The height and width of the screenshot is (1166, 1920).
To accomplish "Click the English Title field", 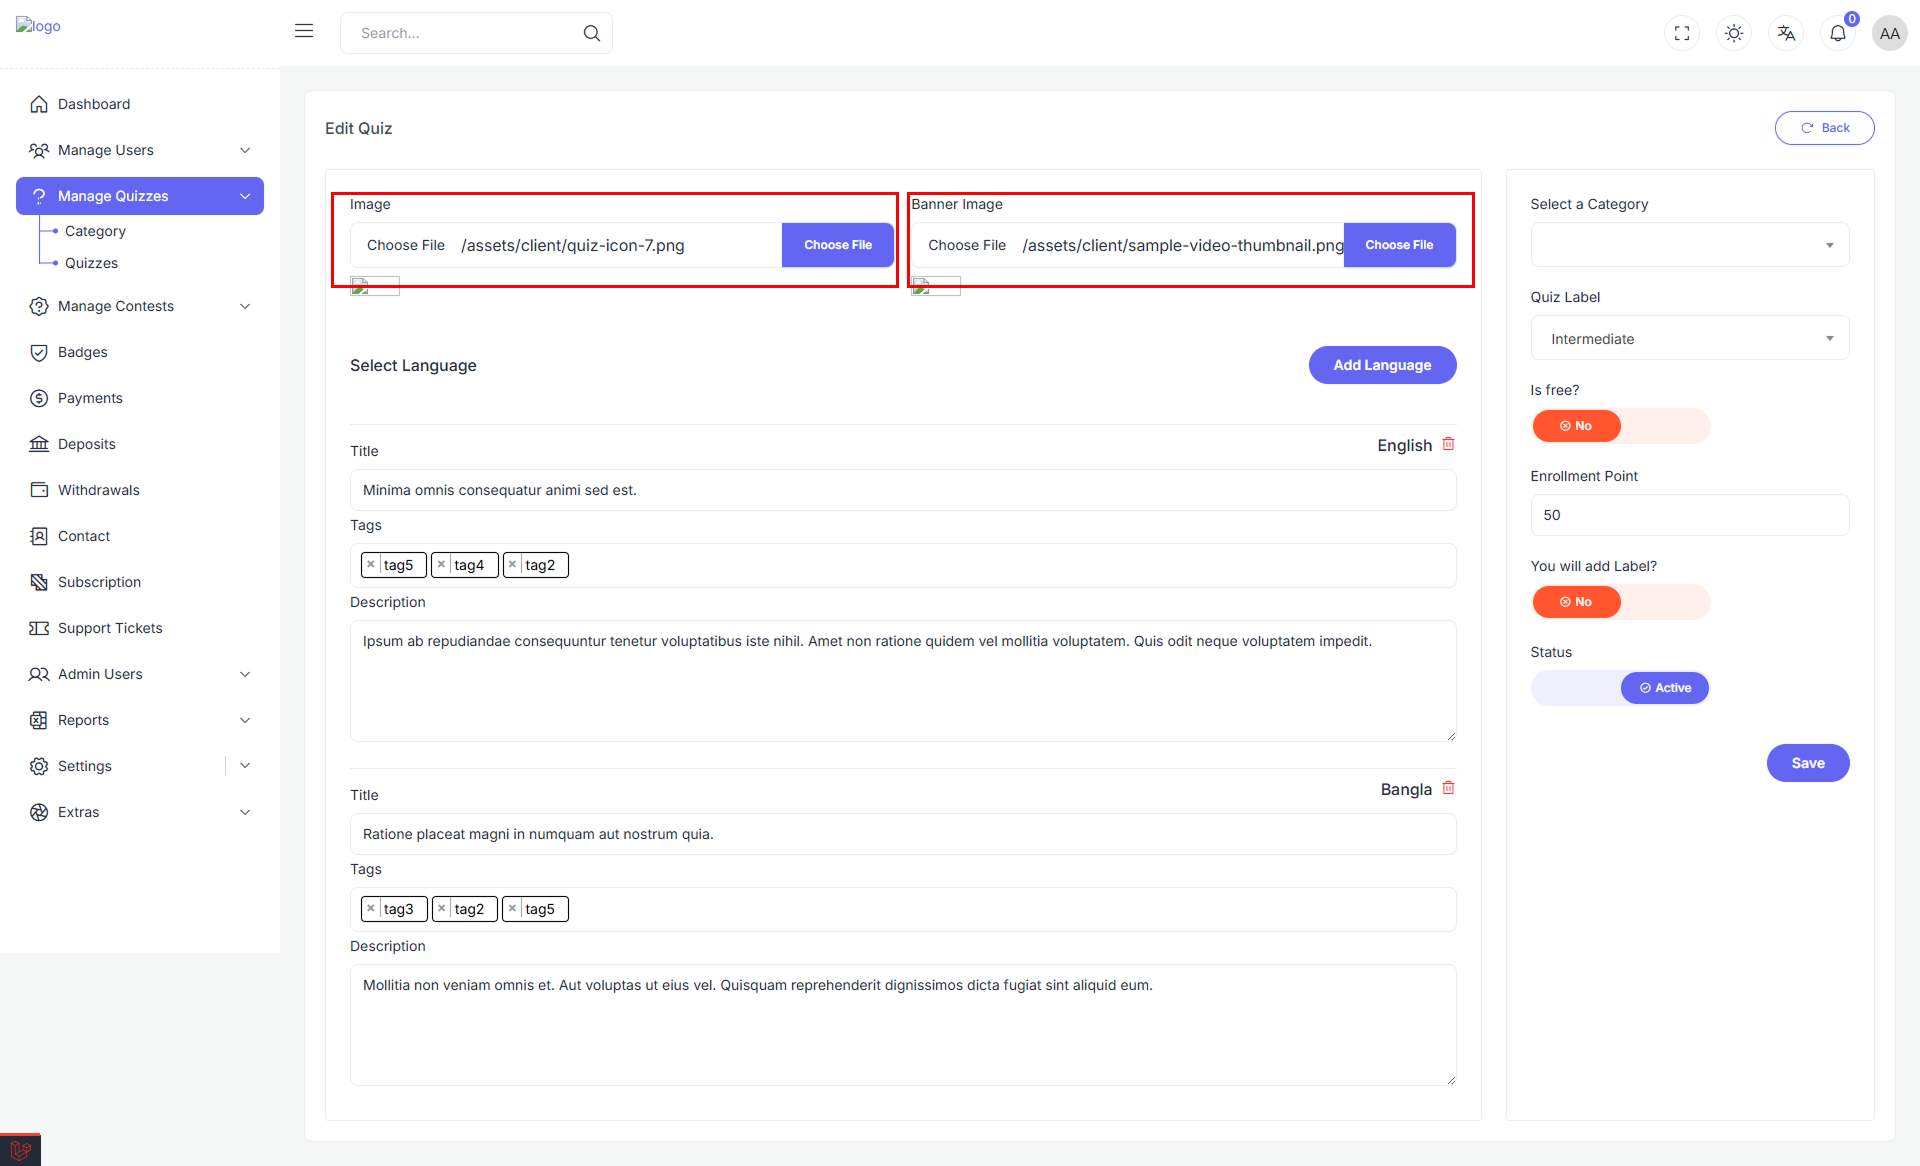I will (903, 490).
